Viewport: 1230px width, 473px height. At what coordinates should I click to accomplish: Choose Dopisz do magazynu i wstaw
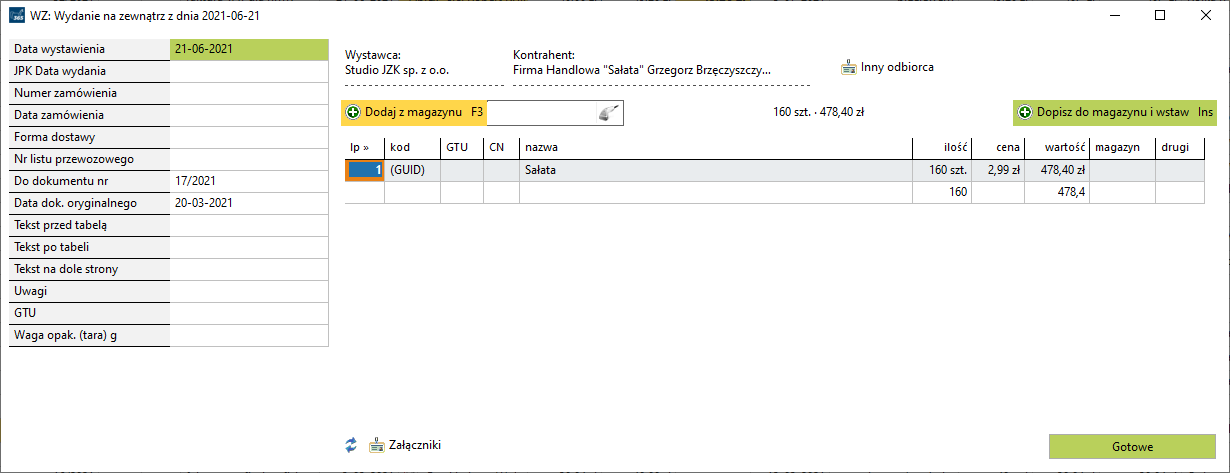point(1115,113)
